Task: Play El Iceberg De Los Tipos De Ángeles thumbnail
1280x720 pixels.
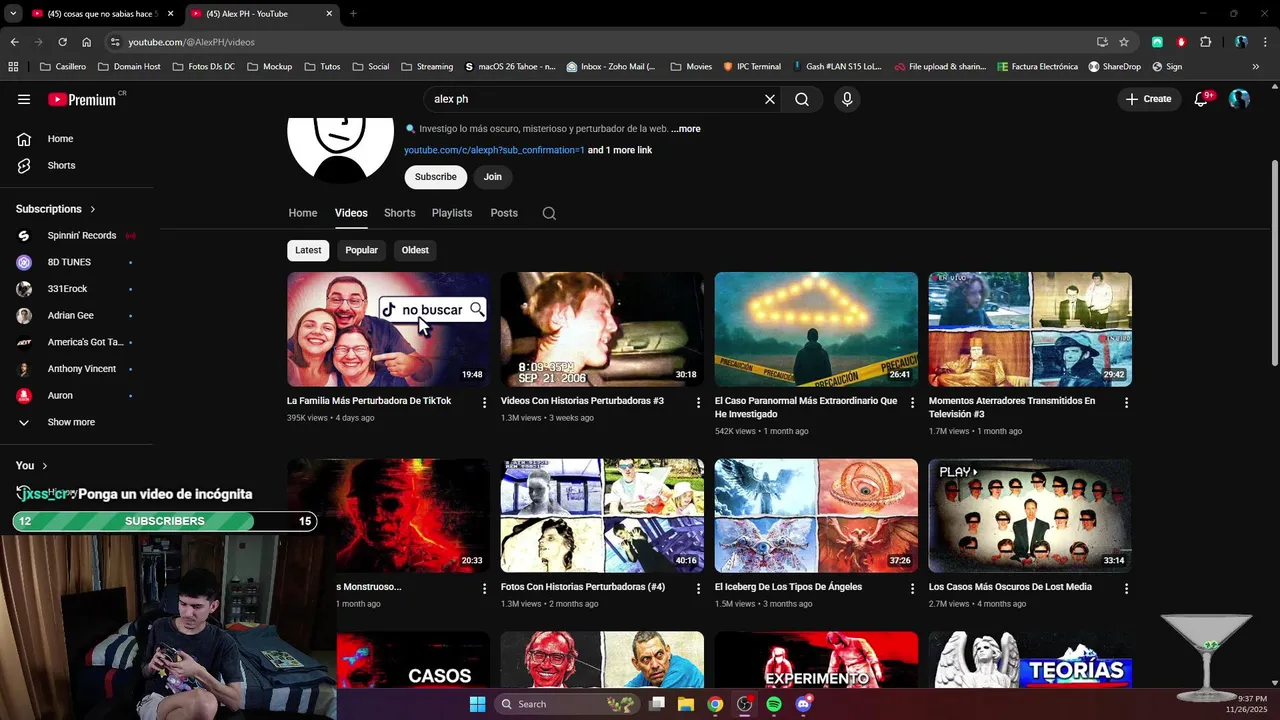Action: [x=816, y=516]
